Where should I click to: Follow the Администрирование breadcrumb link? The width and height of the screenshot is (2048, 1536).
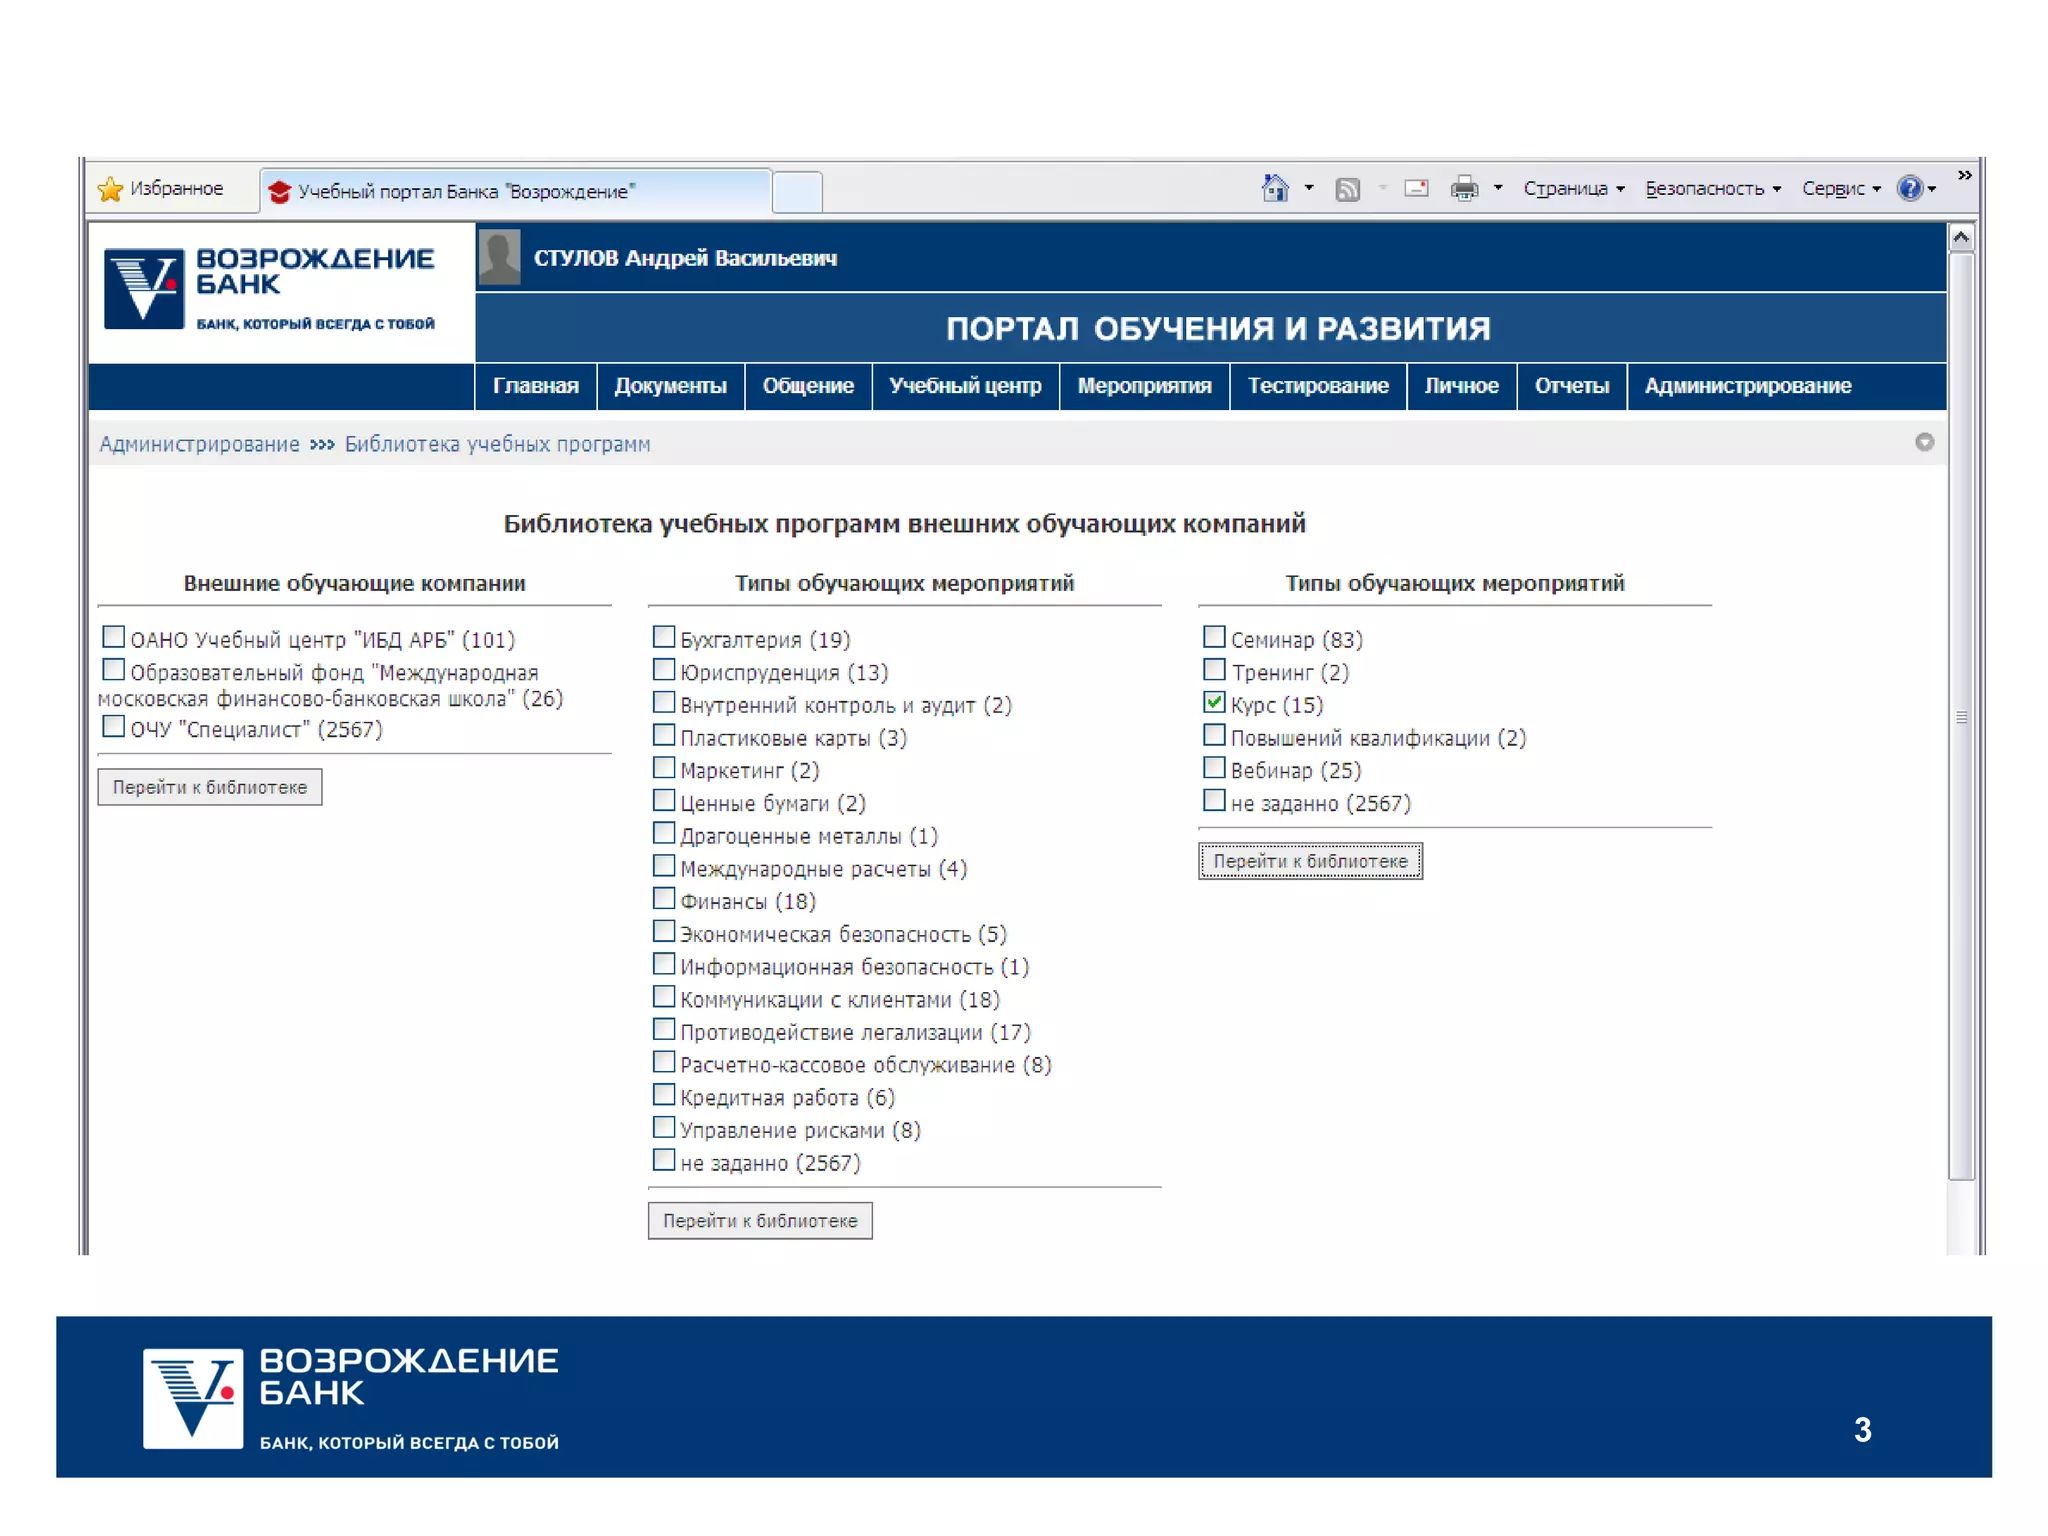(x=199, y=444)
